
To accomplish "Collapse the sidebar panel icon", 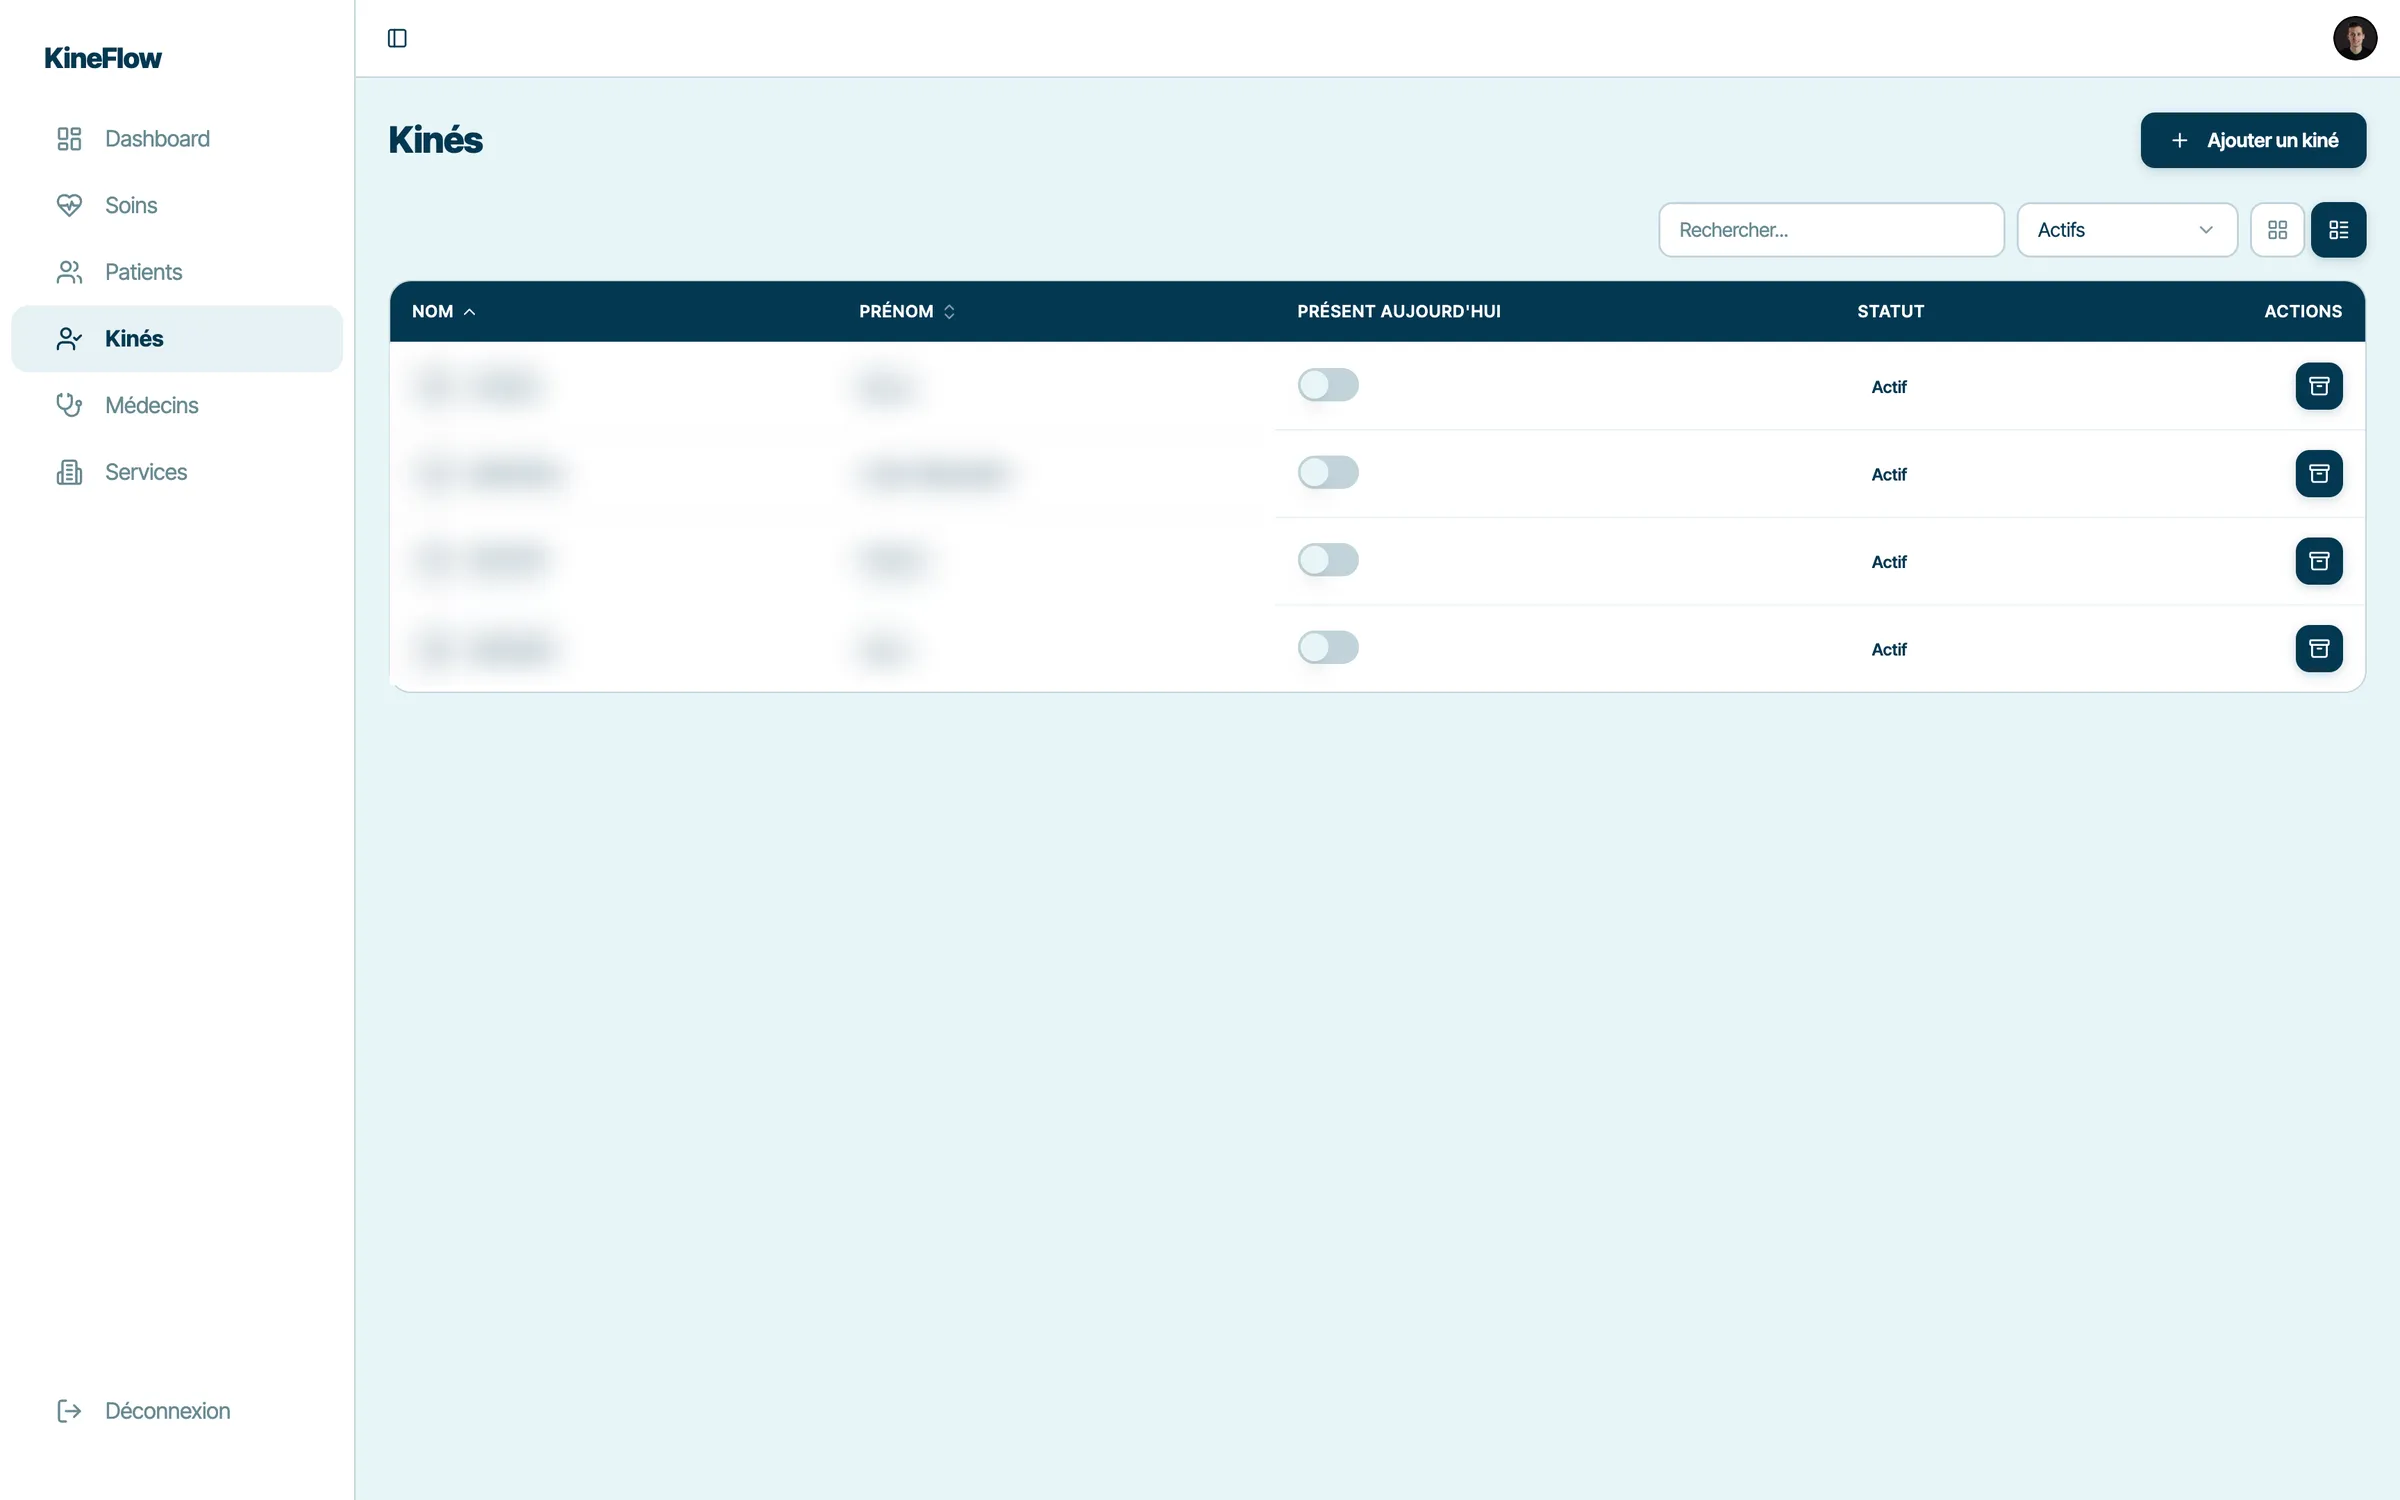I will pos(397,38).
